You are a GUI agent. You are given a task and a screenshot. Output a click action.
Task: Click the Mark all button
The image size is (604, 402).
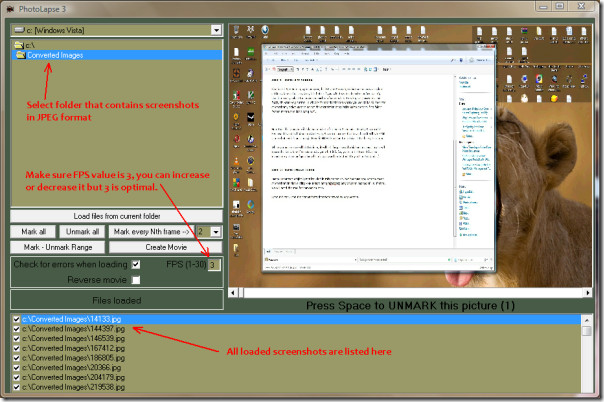click(33, 231)
